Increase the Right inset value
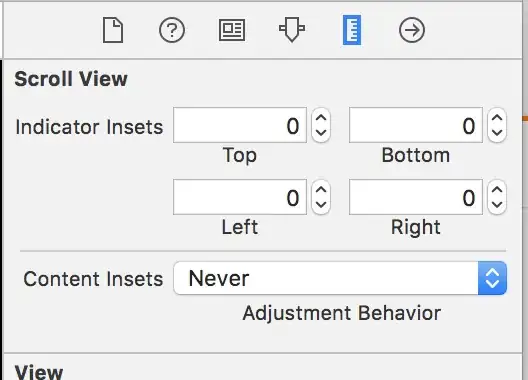The image size is (528, 380). coord(497,189)
